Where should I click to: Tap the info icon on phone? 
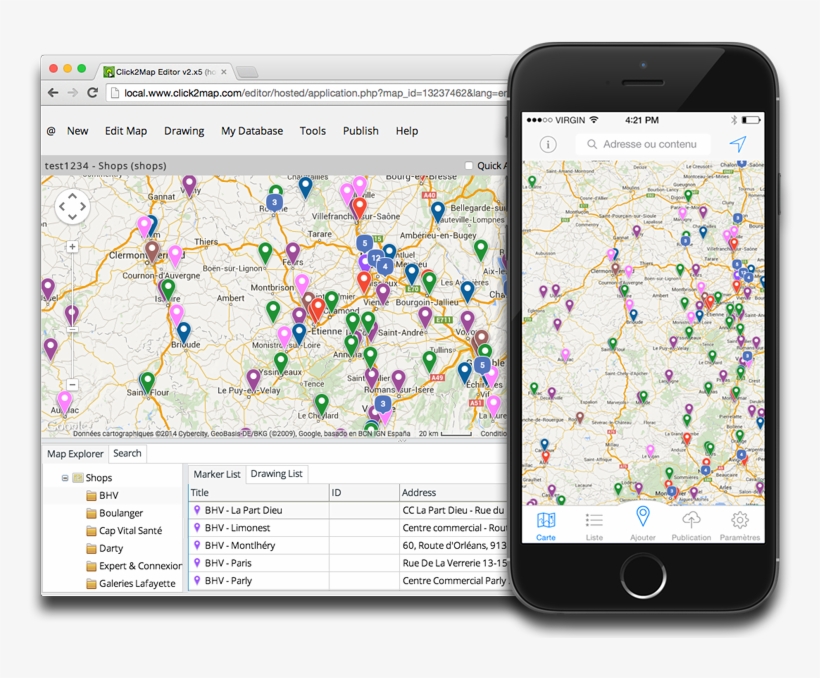tap(548, 144)
